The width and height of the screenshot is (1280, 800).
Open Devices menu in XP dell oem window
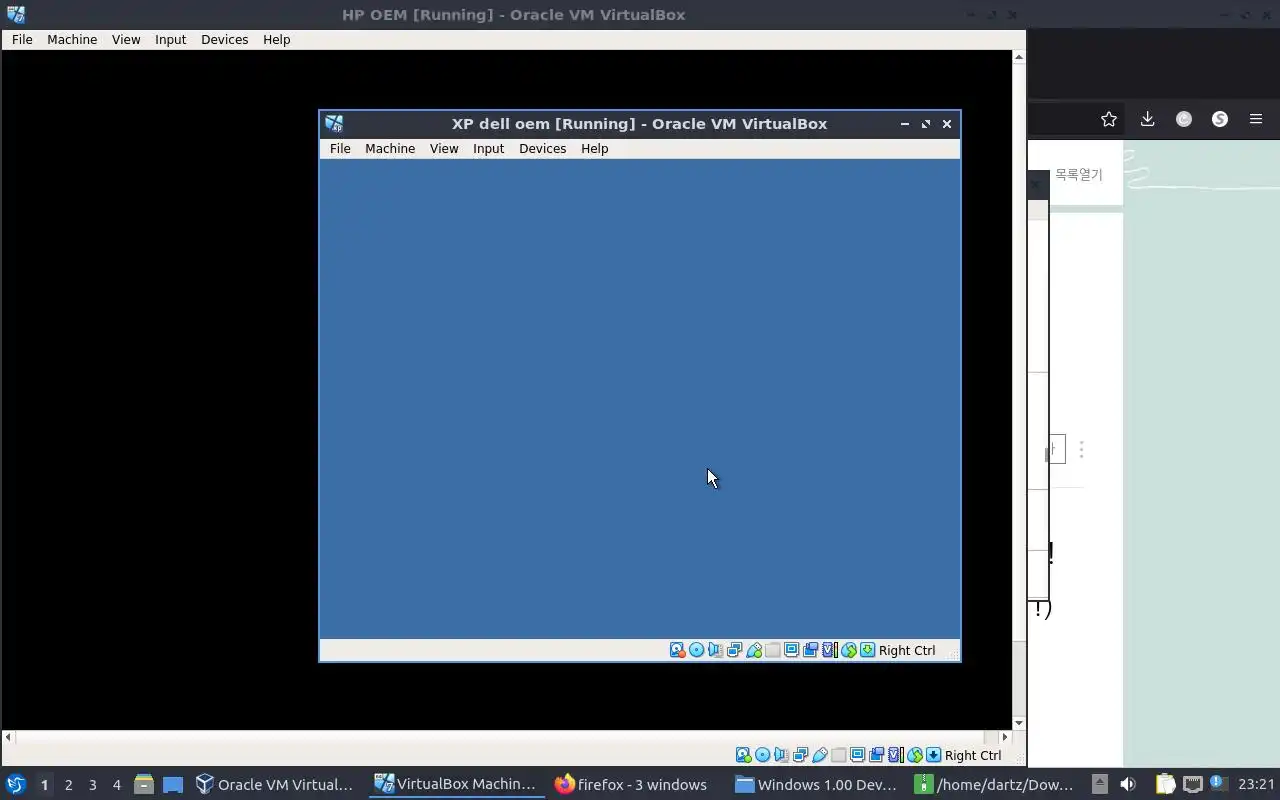[542, 148]
